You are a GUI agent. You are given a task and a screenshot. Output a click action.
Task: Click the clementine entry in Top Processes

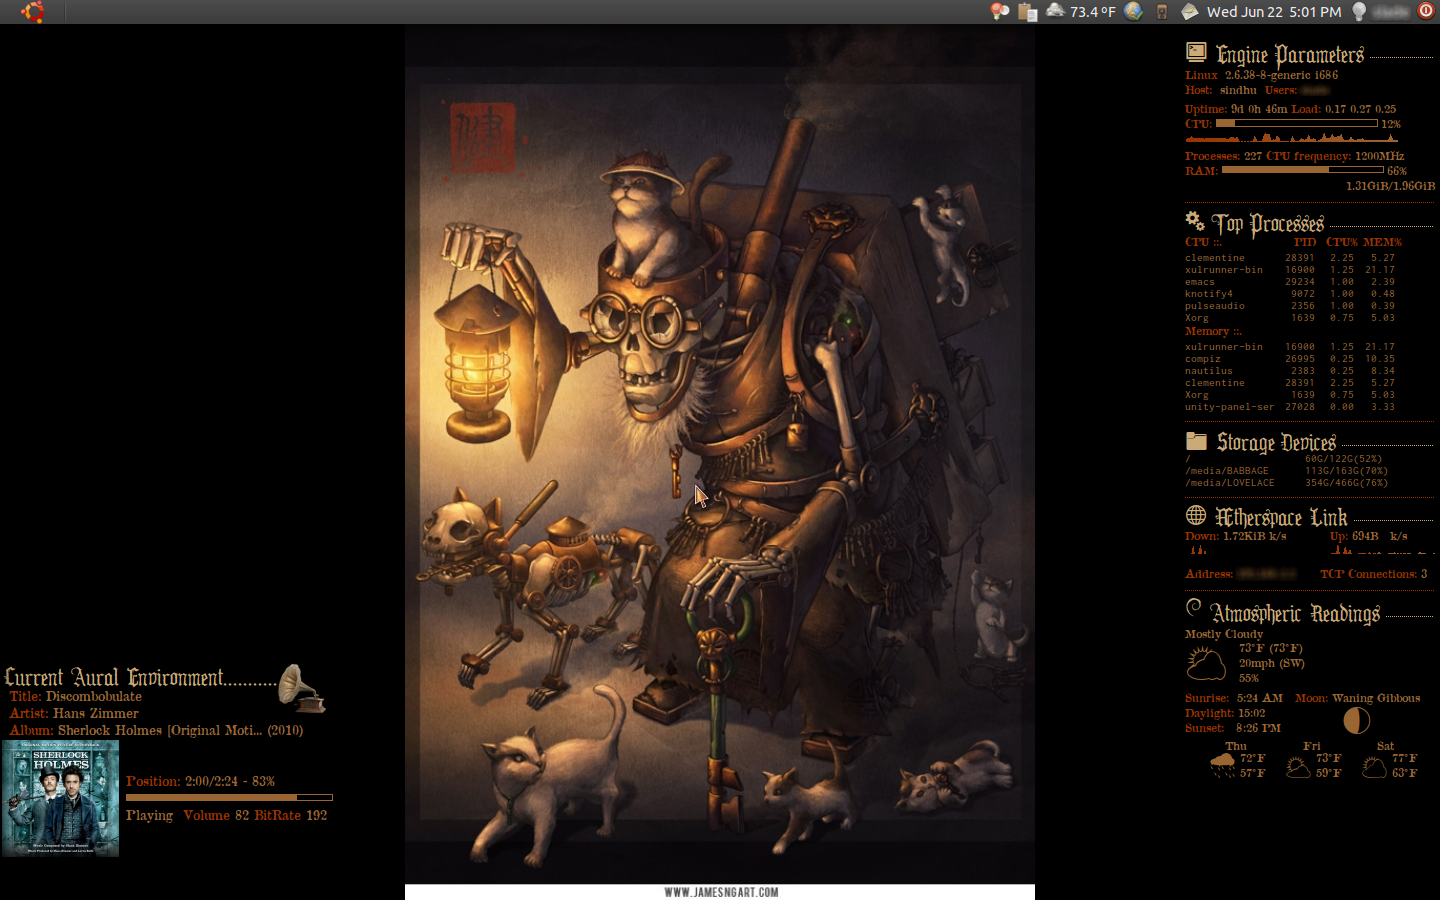coord(1215,257)
